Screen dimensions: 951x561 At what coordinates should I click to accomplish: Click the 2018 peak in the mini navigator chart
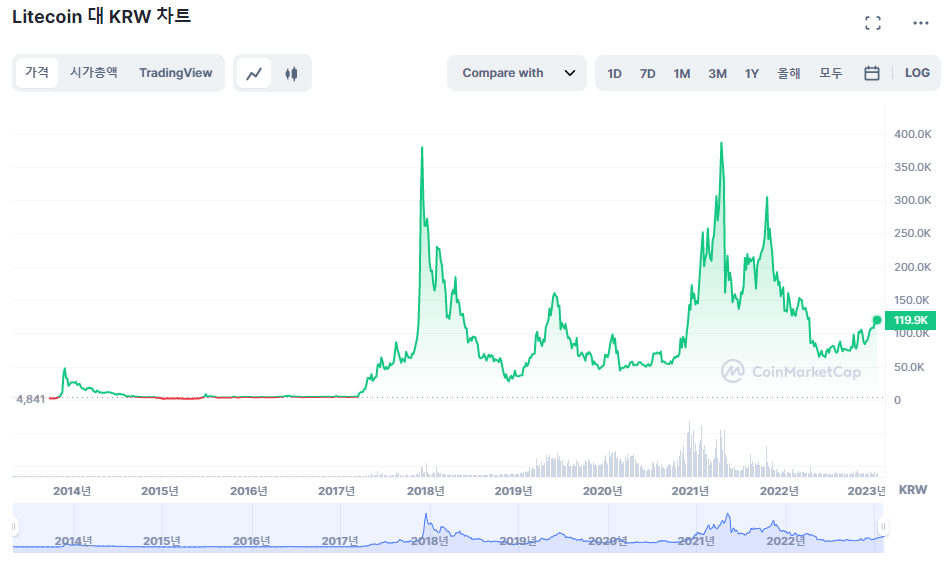click(426, 516)
